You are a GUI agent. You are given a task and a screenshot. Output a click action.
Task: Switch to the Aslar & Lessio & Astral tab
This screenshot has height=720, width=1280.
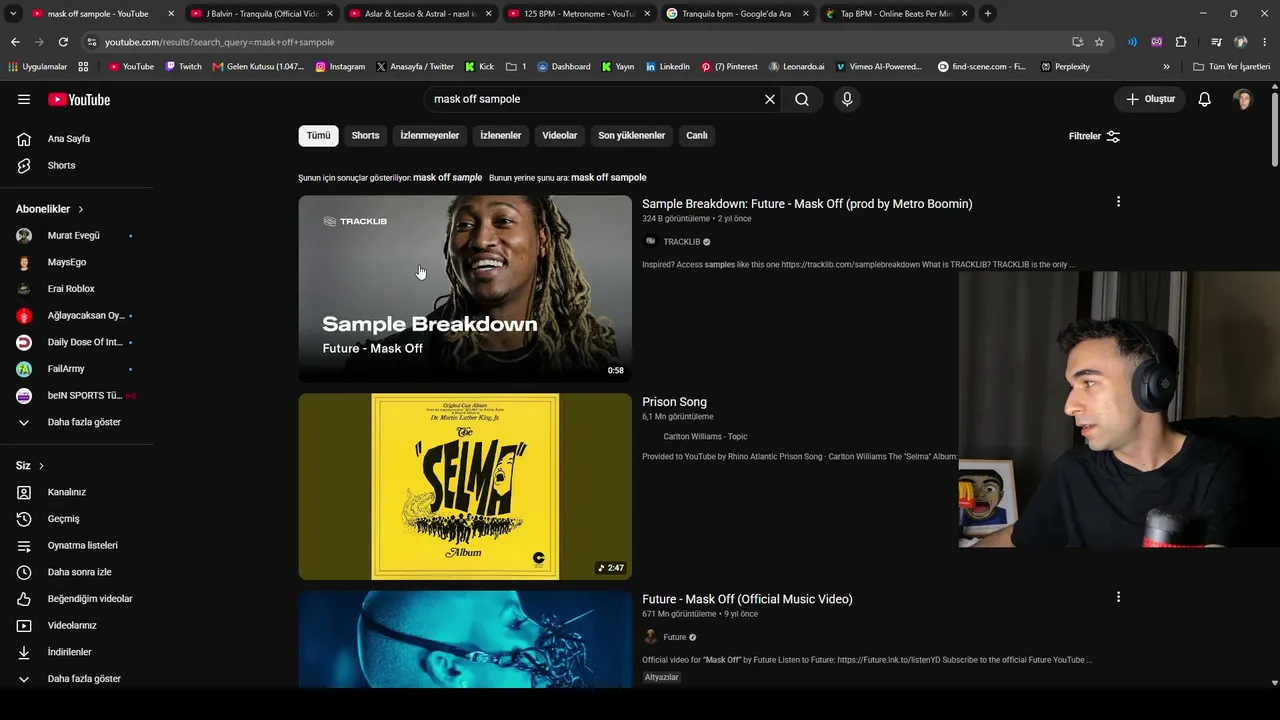tap(420, 13)
